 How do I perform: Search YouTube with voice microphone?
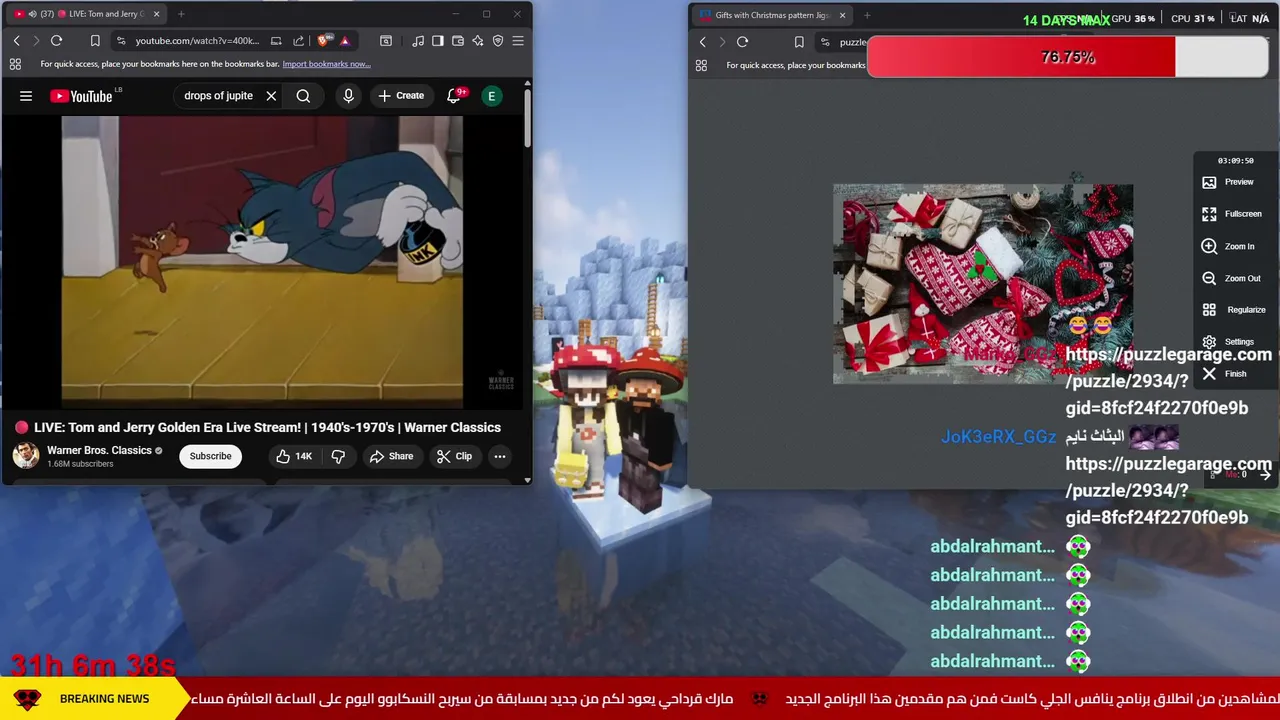click(348, 96)
